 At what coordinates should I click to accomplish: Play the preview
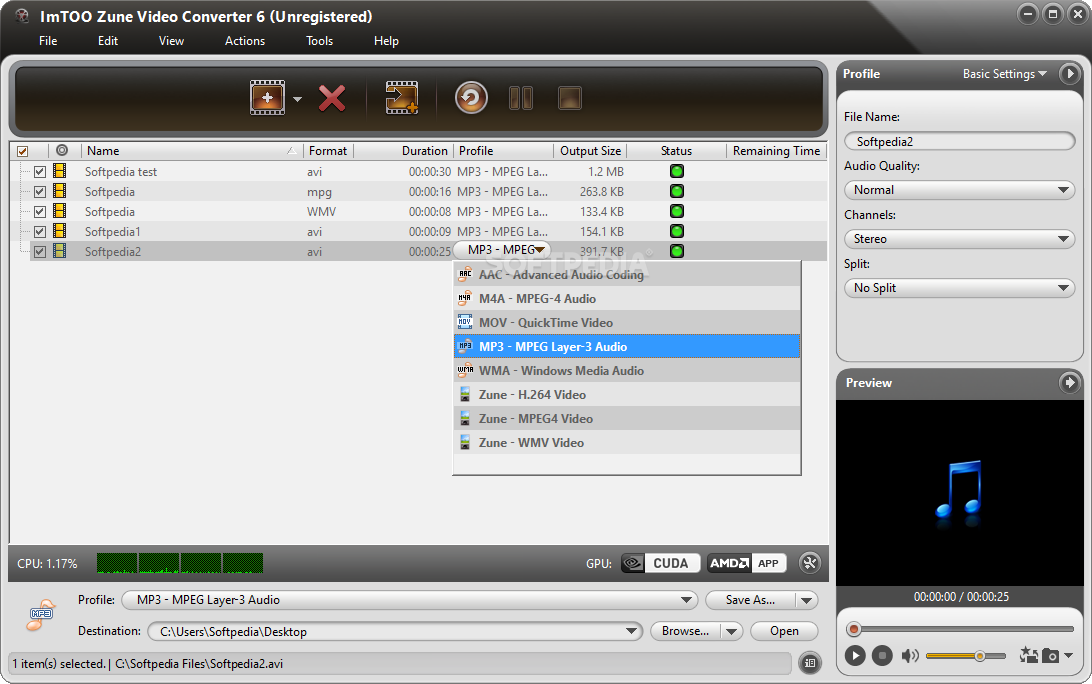855,655
